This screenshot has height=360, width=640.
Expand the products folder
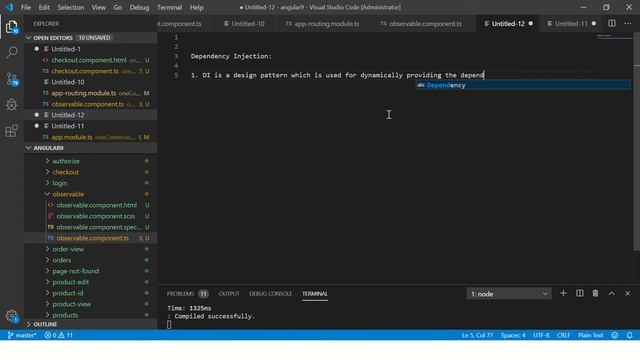coord(65,315)
